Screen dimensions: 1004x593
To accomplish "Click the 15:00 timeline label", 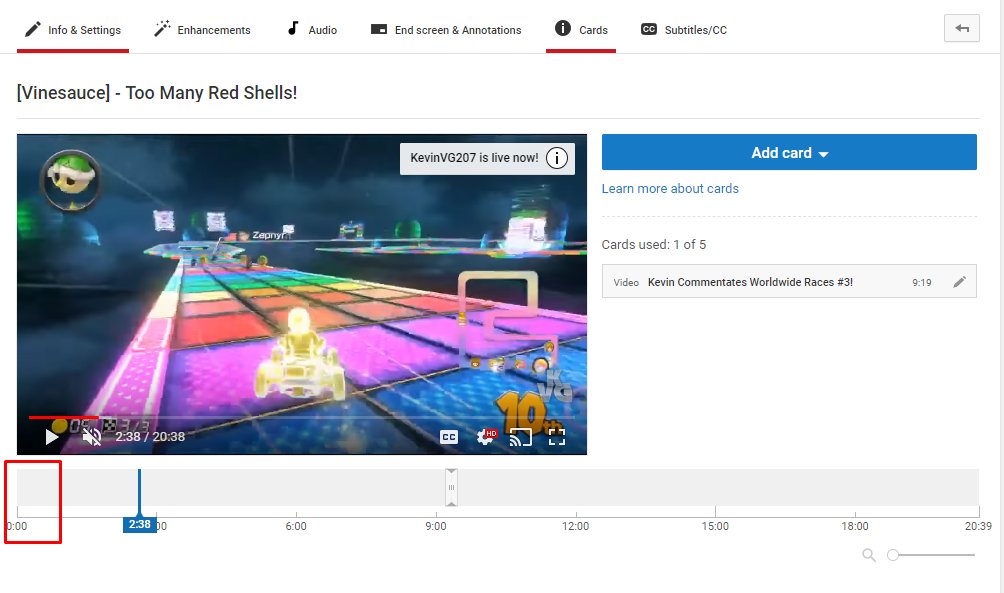I will pos(715,526).
